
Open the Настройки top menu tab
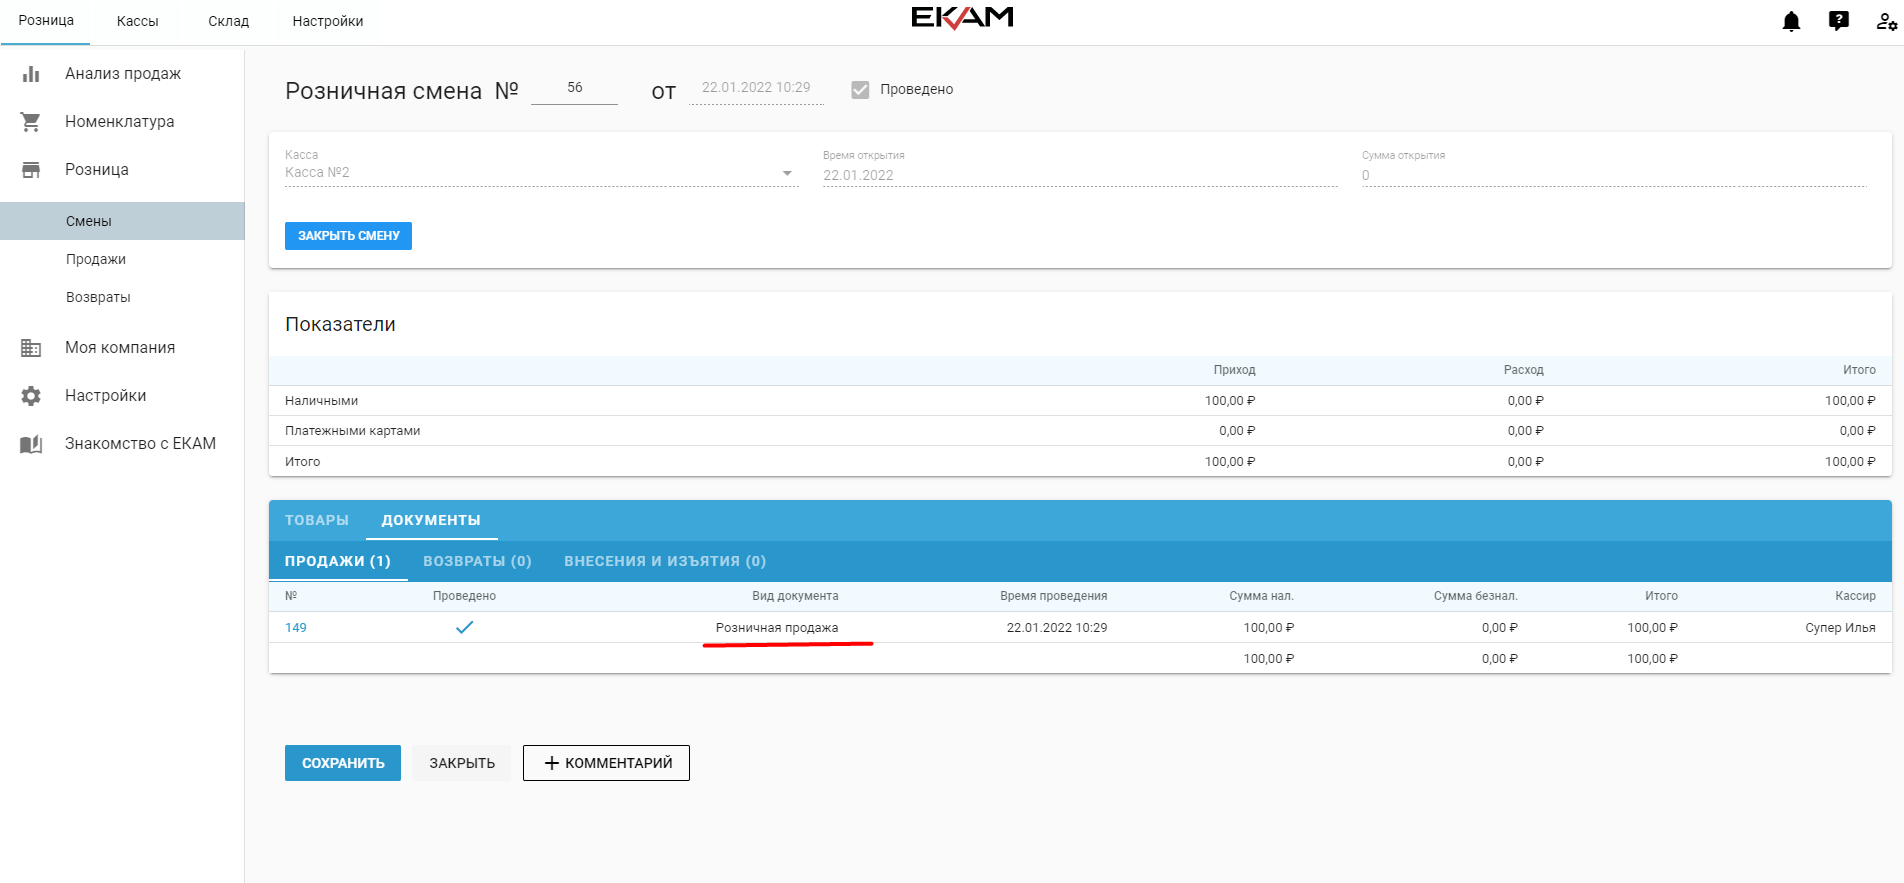328,21
